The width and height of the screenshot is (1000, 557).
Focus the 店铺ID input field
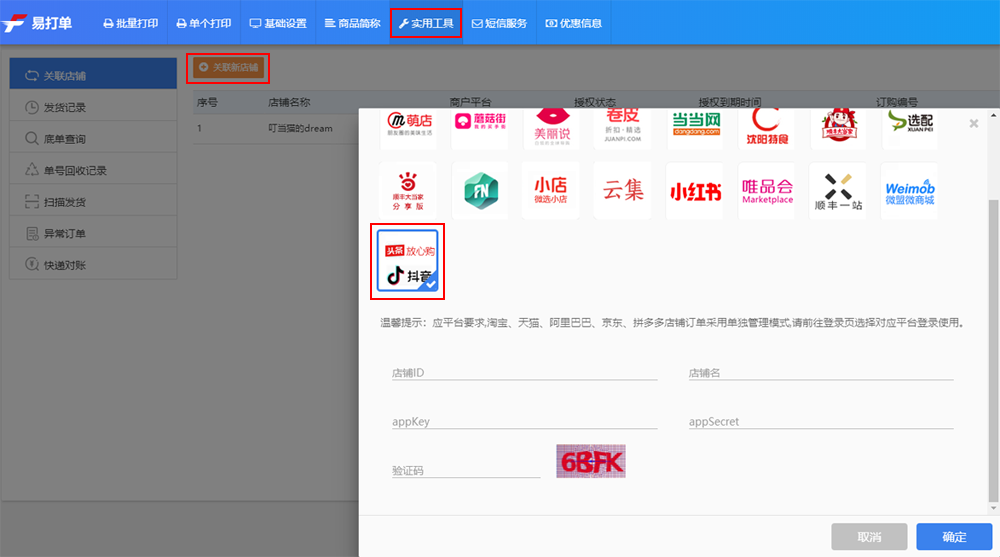pyautogui.click(x=524, y=373)
